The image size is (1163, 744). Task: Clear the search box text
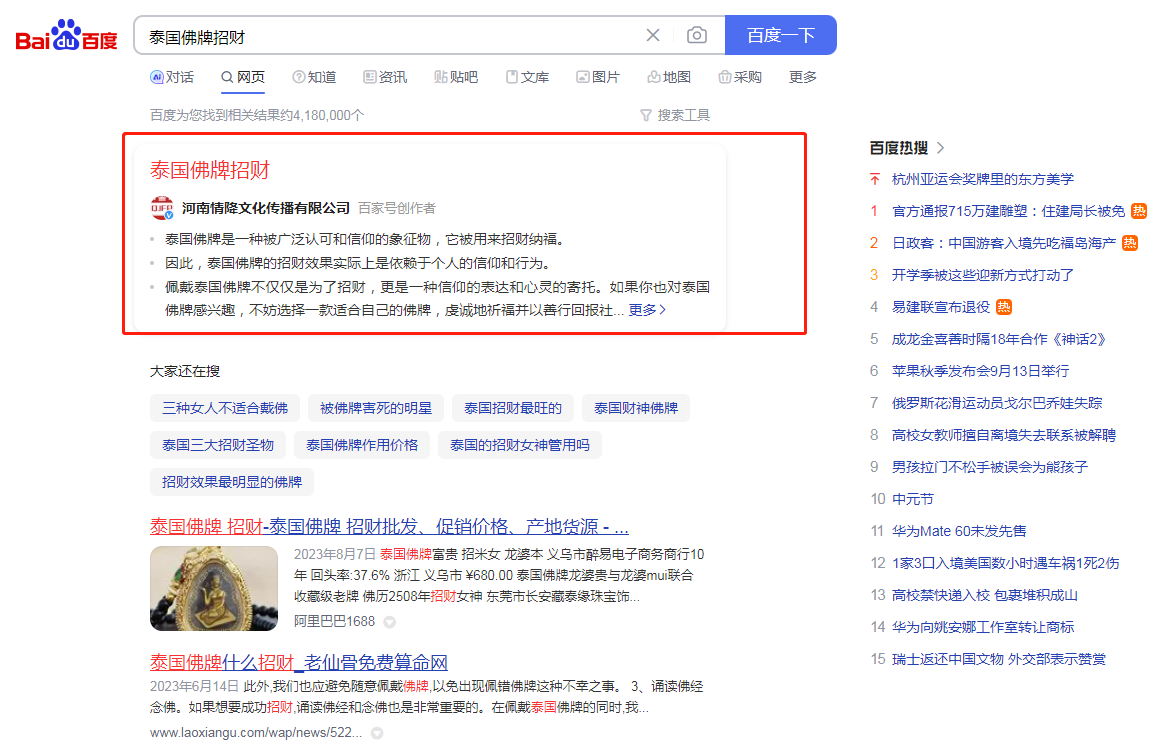(653, 35)
